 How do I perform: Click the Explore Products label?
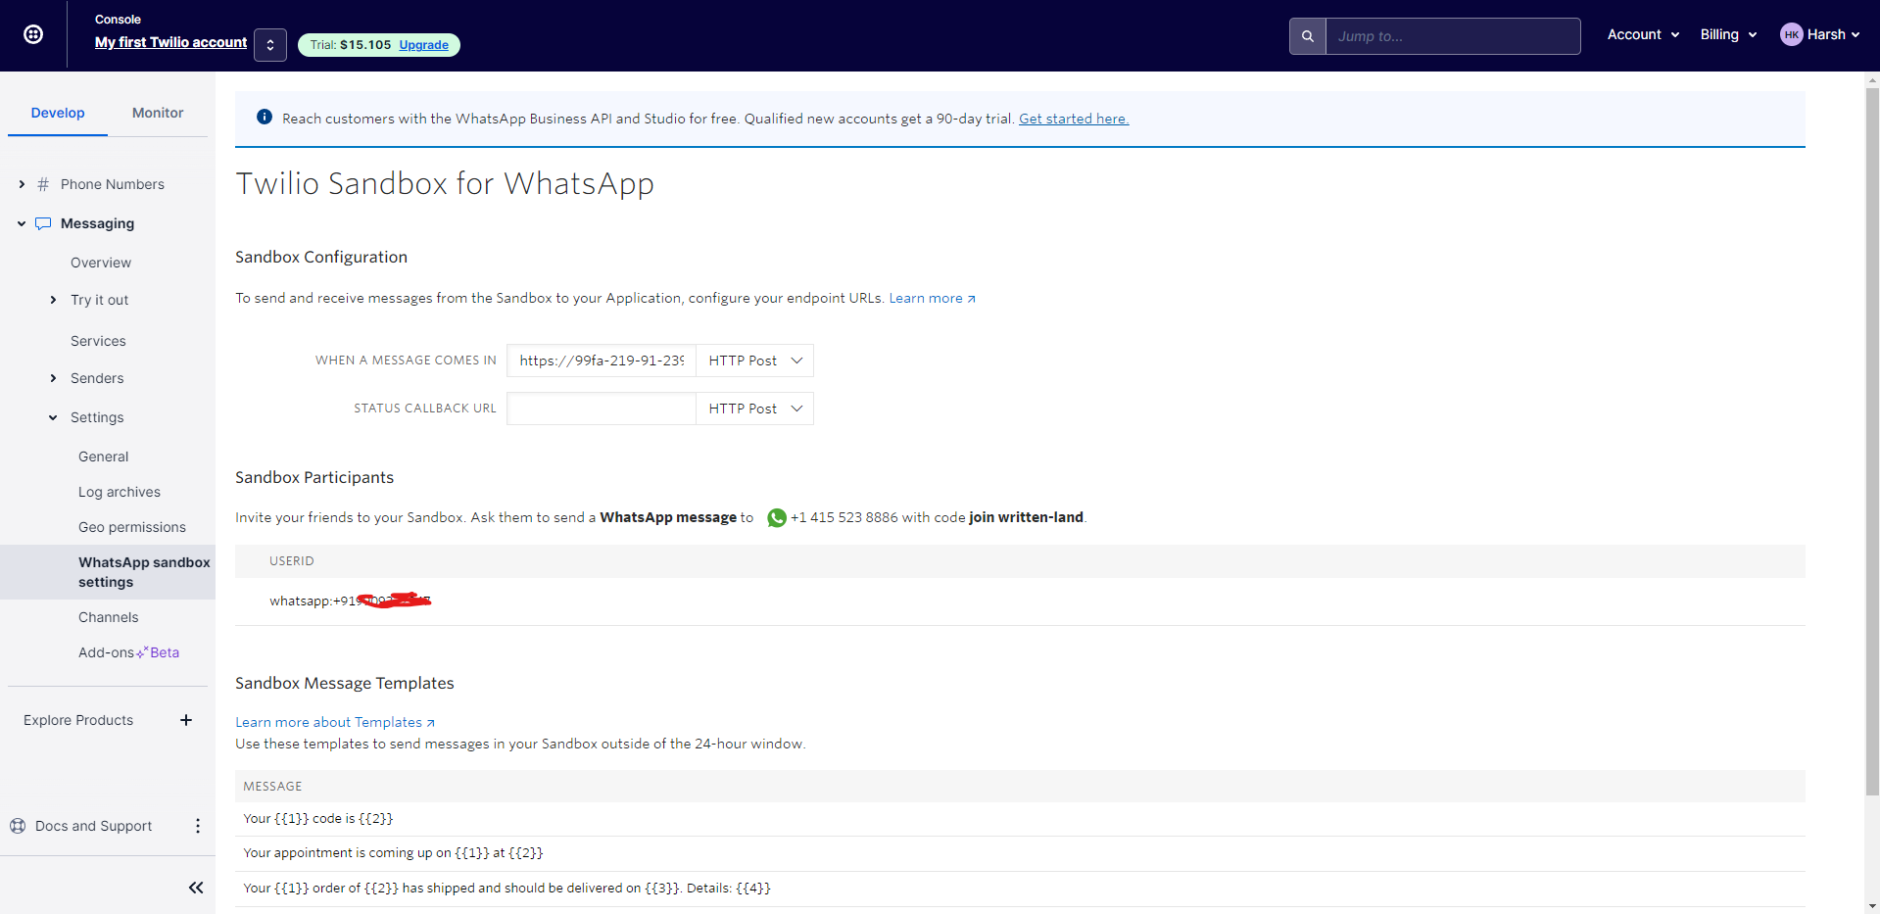click(78, 720)
